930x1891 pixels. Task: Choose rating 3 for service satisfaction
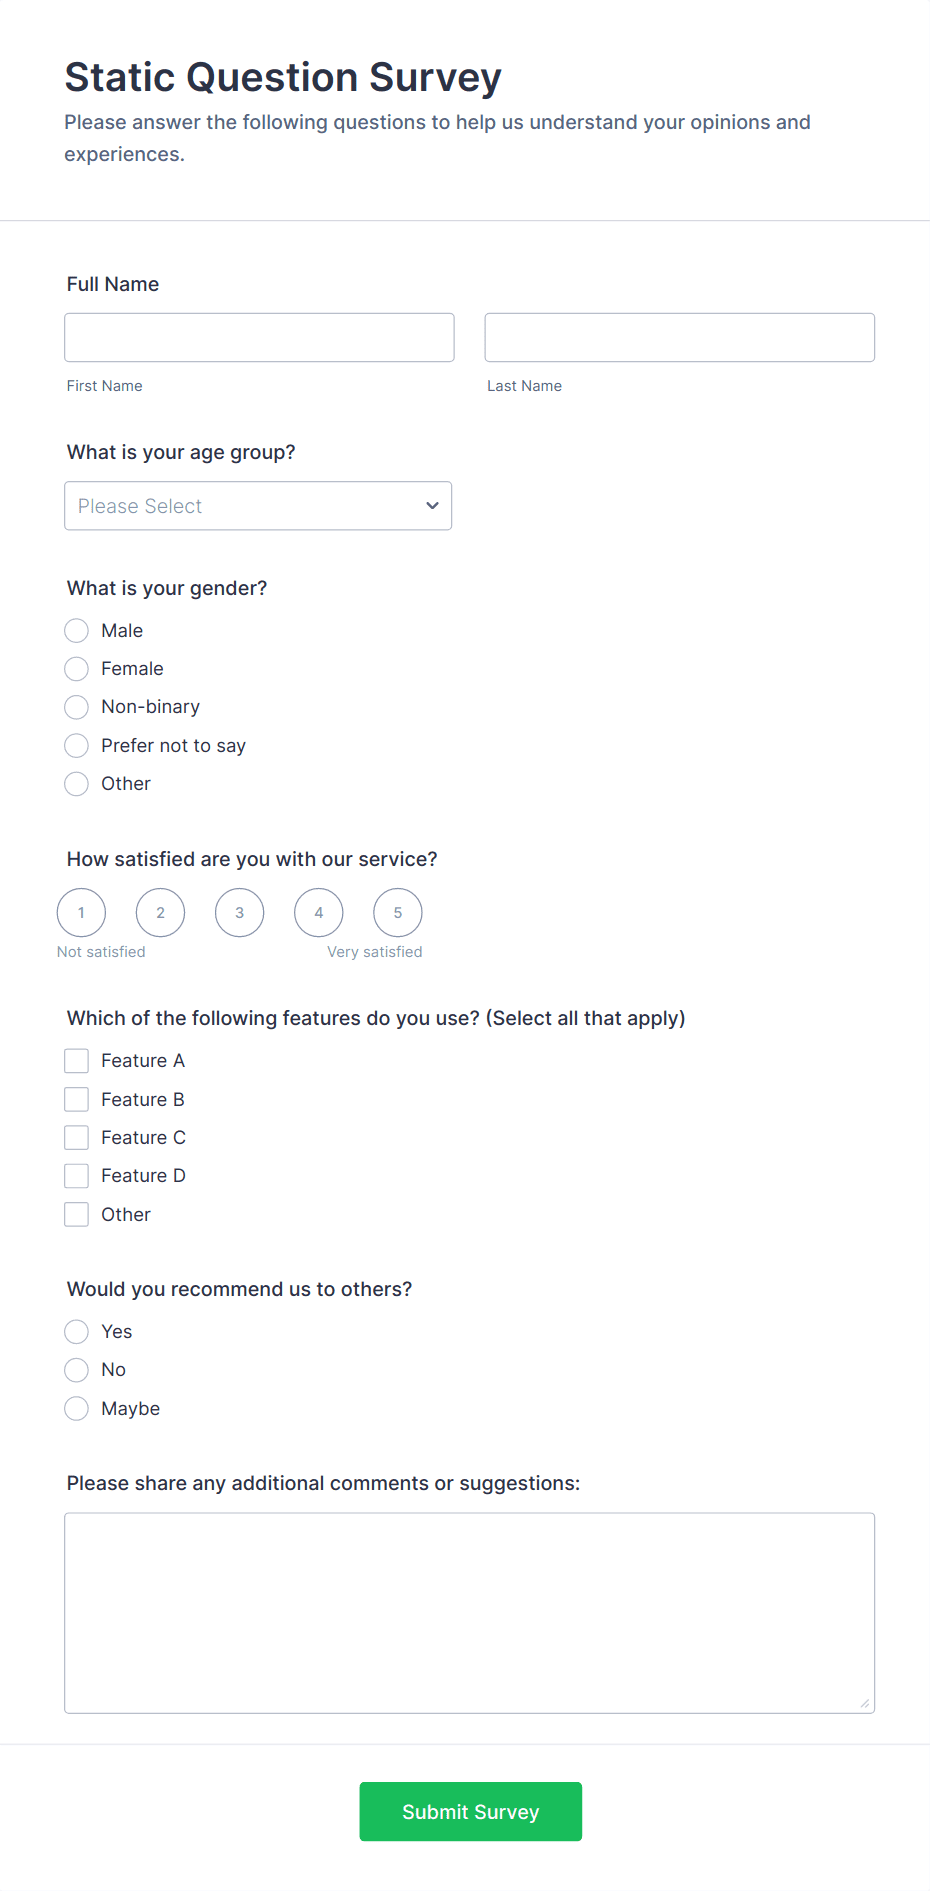coord(239,912)
